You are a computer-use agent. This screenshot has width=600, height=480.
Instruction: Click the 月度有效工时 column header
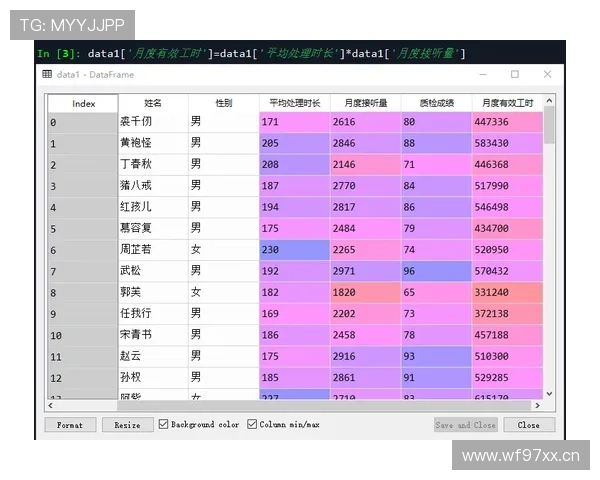pyautogui.click(x=507, y=103)
